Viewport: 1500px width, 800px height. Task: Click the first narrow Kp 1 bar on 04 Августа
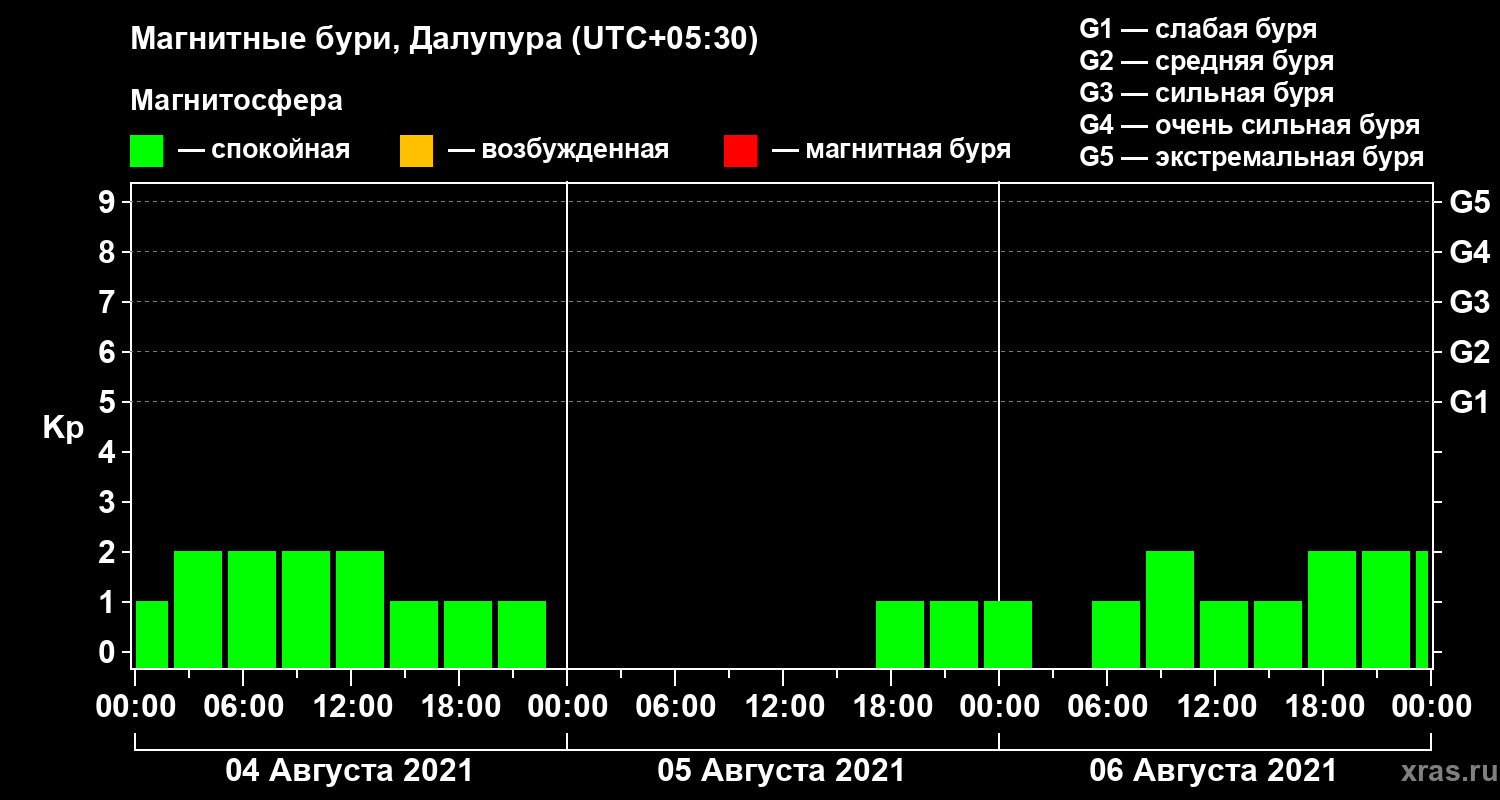click(x=152, y=634)
